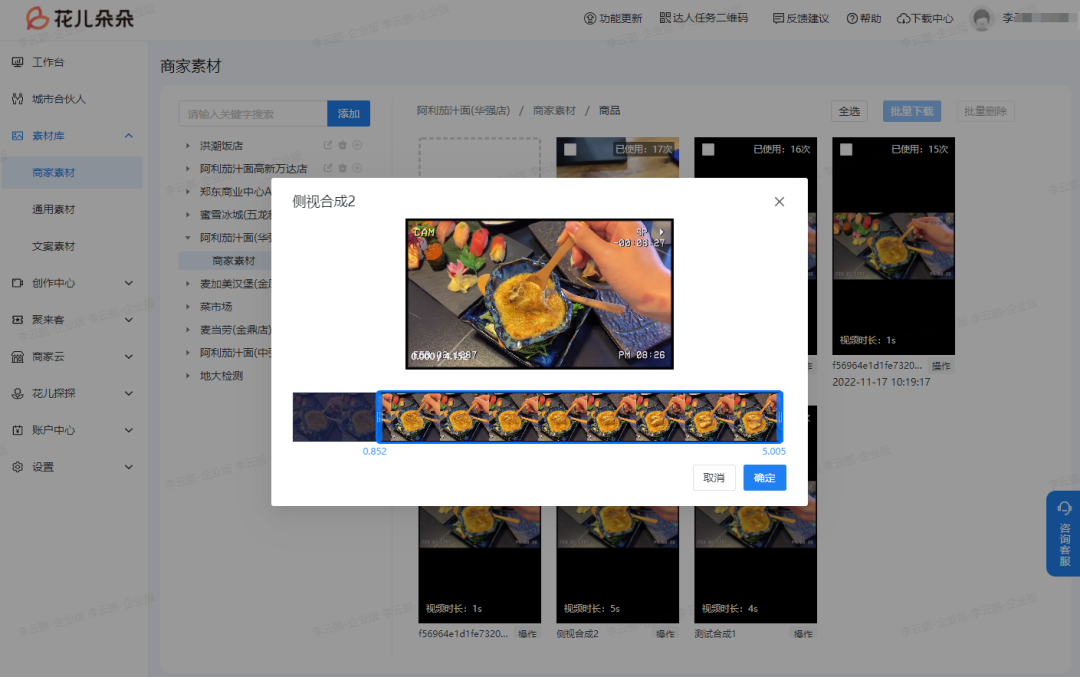
Task: Tick checkbox on 已使用: 16次 card
Action: [708, 149]
